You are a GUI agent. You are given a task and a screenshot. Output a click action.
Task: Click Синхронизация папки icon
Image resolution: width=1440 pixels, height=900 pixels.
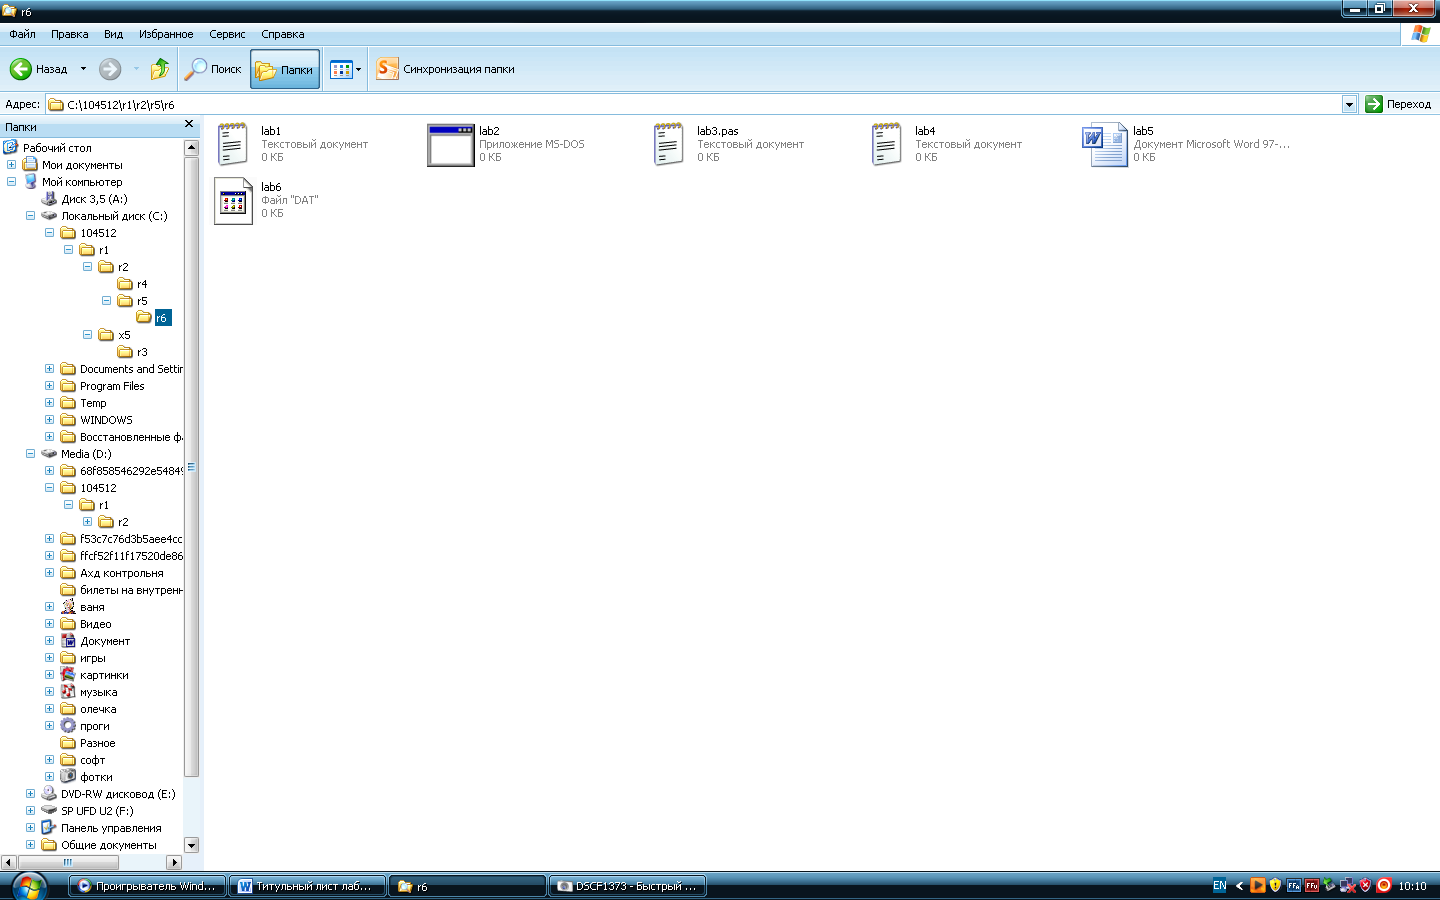[x=387, y=69]
